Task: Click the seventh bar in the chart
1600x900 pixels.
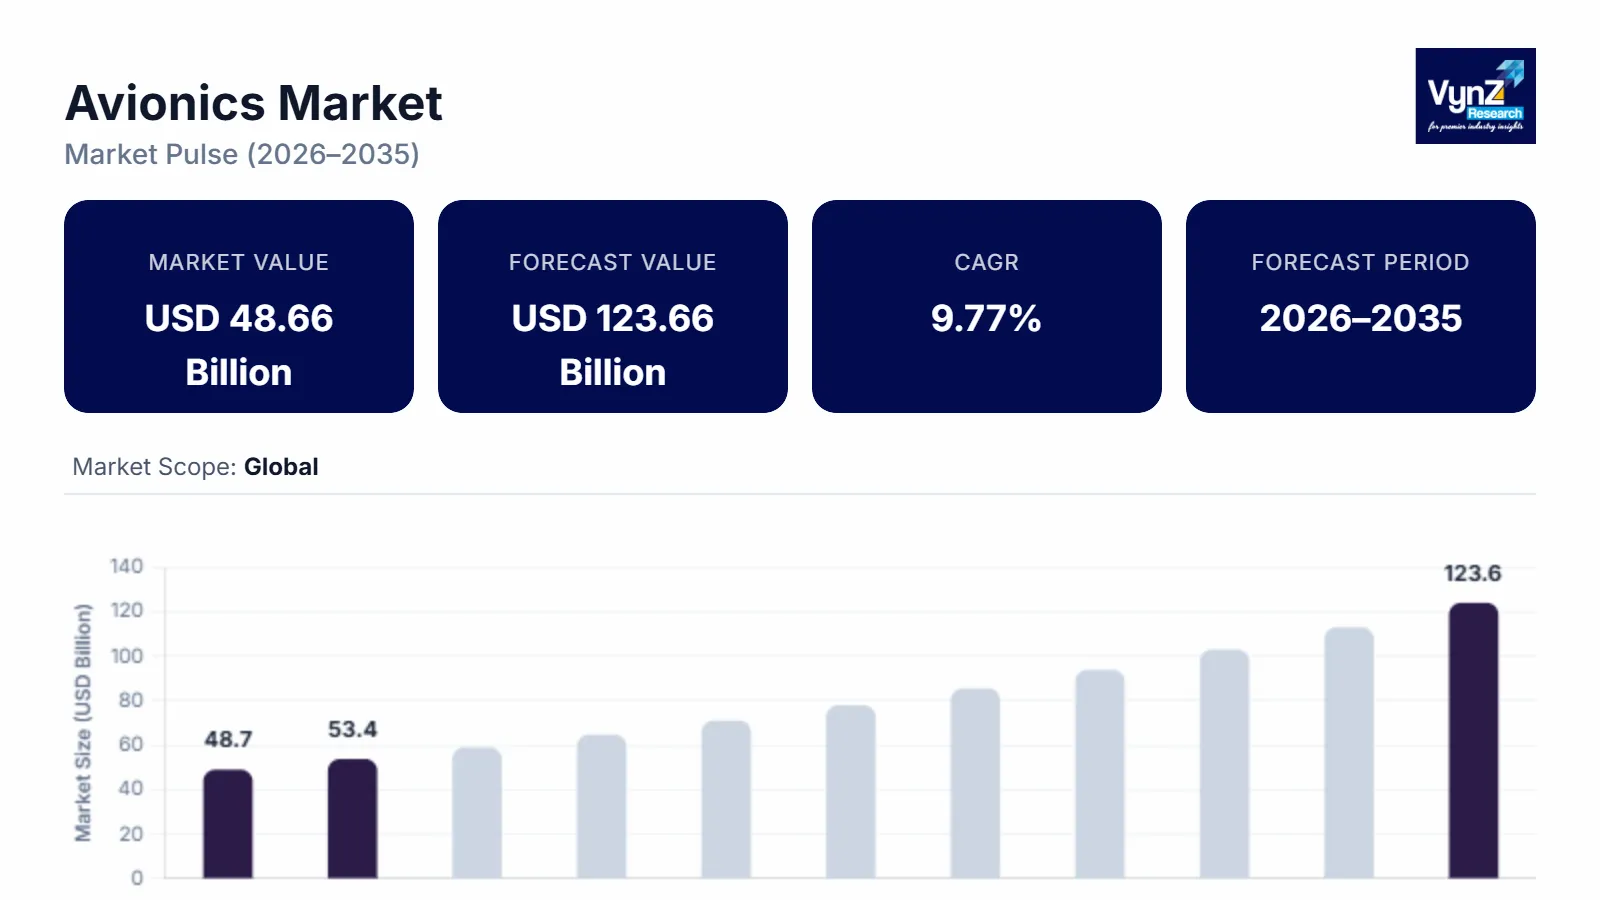Action: pos(975,784)
